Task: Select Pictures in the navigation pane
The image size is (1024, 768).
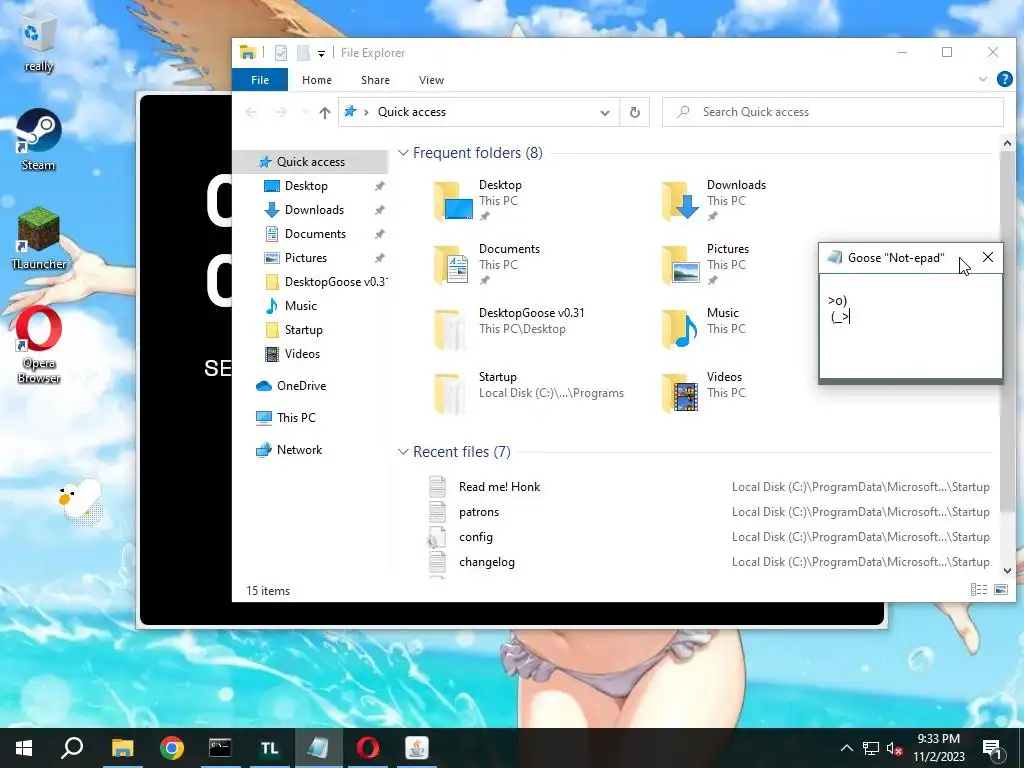Action: coord(306,257)
